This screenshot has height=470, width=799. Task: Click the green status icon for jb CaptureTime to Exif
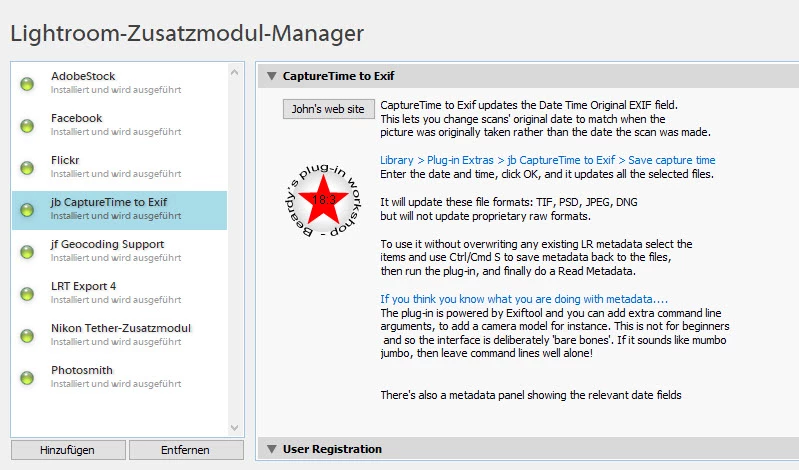coord(27,210)
